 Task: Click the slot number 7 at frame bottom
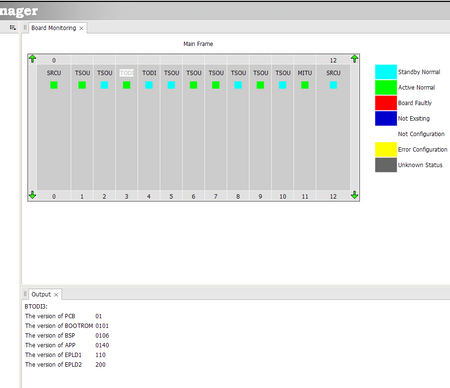[x=216, y=197]
